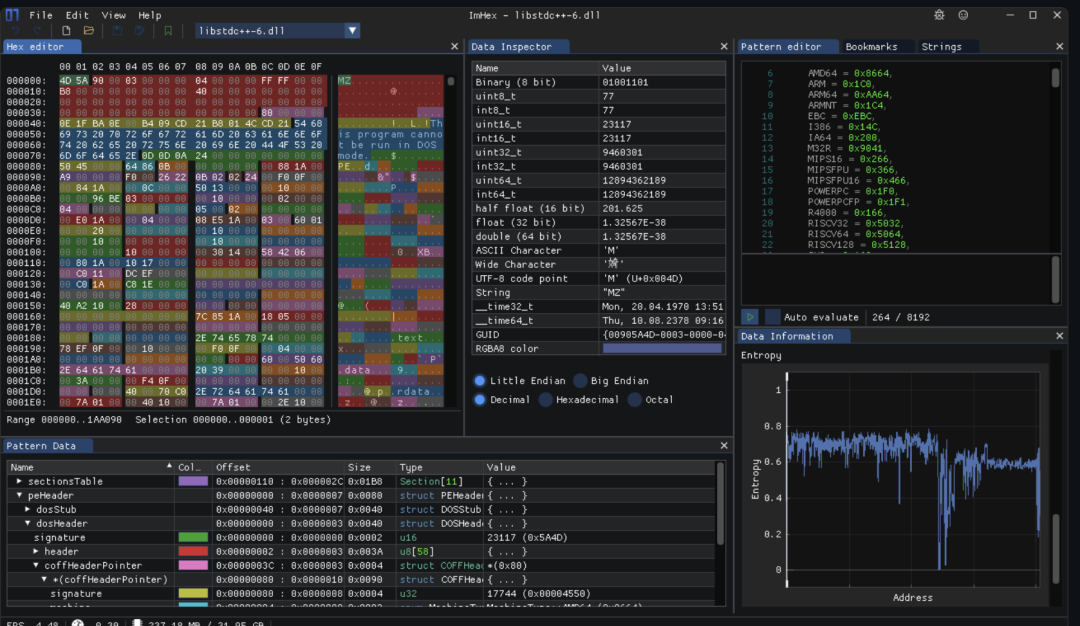The width and height of the screenshot is (1080, 626).
Task: Close the Pattern editor panel
Action: pyautogui.click(x=1059, y=46)
